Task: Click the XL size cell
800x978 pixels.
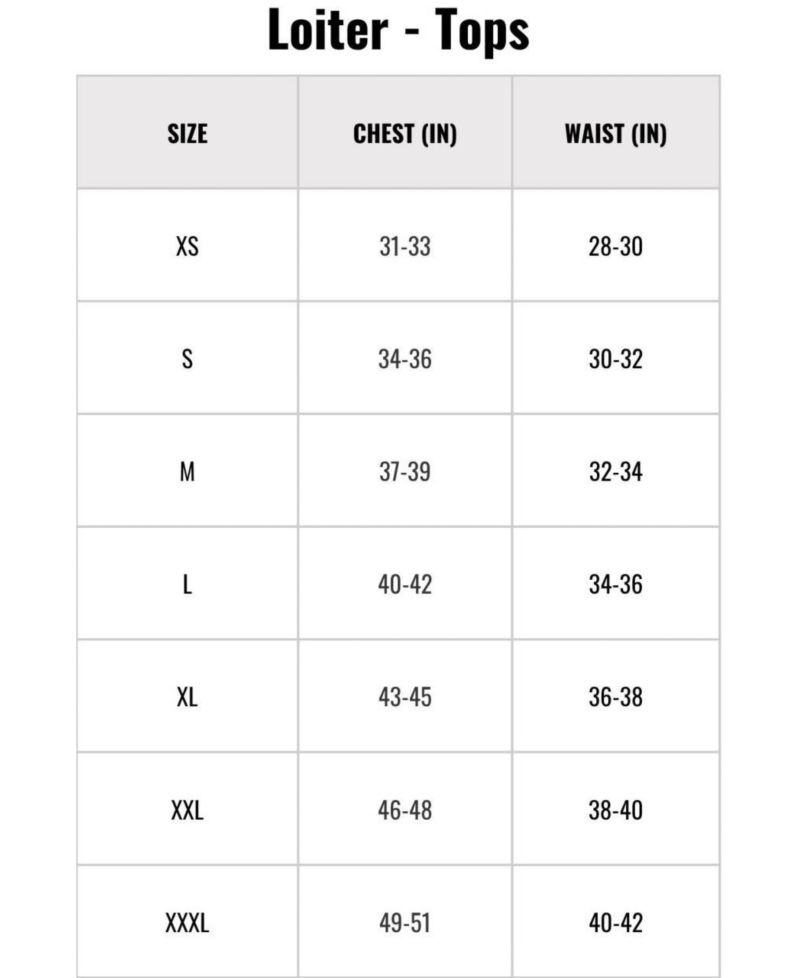Action: click(x=187, y=697)
